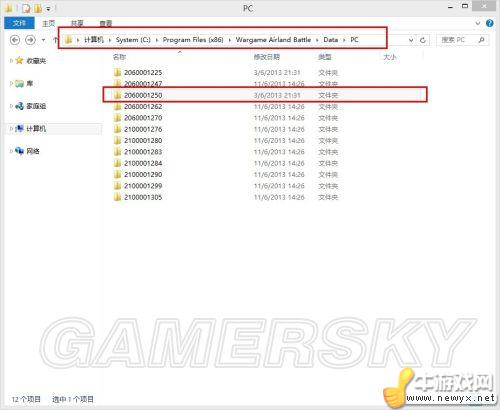
Task: Expand the Libraries tree node
Action: [11, 83]
